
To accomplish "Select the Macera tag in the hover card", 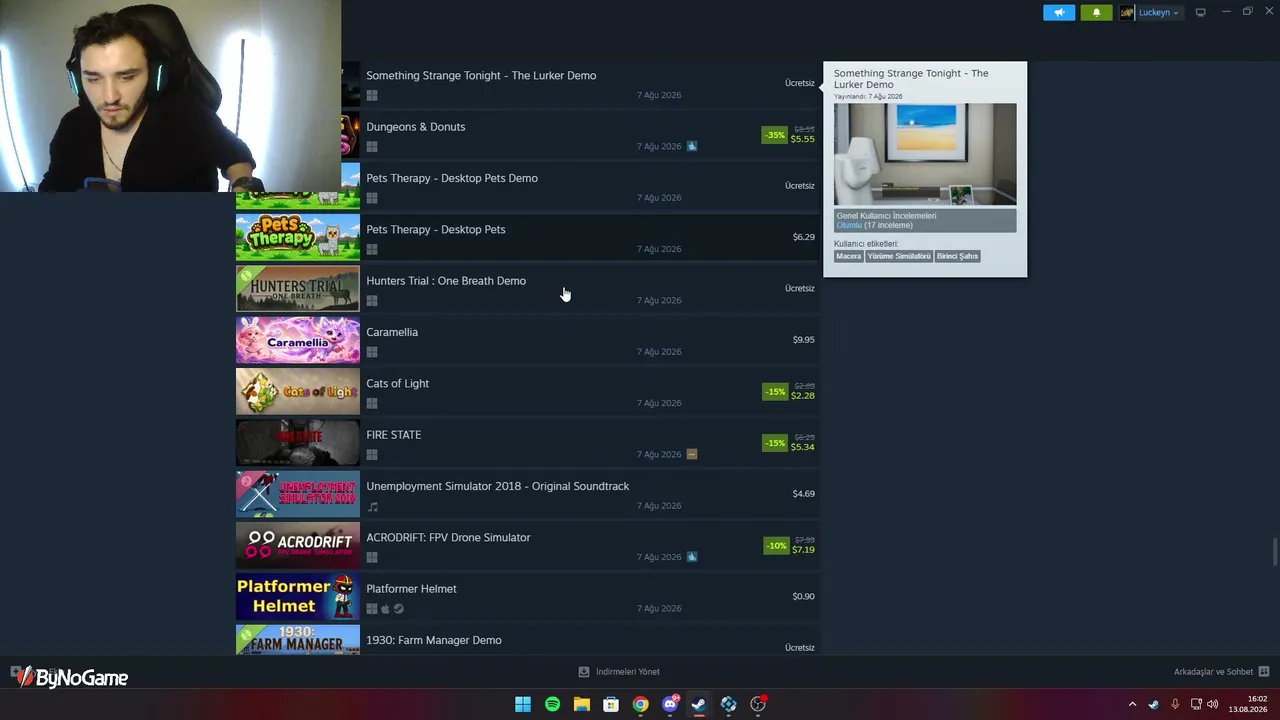I will (x=848, y=256).
